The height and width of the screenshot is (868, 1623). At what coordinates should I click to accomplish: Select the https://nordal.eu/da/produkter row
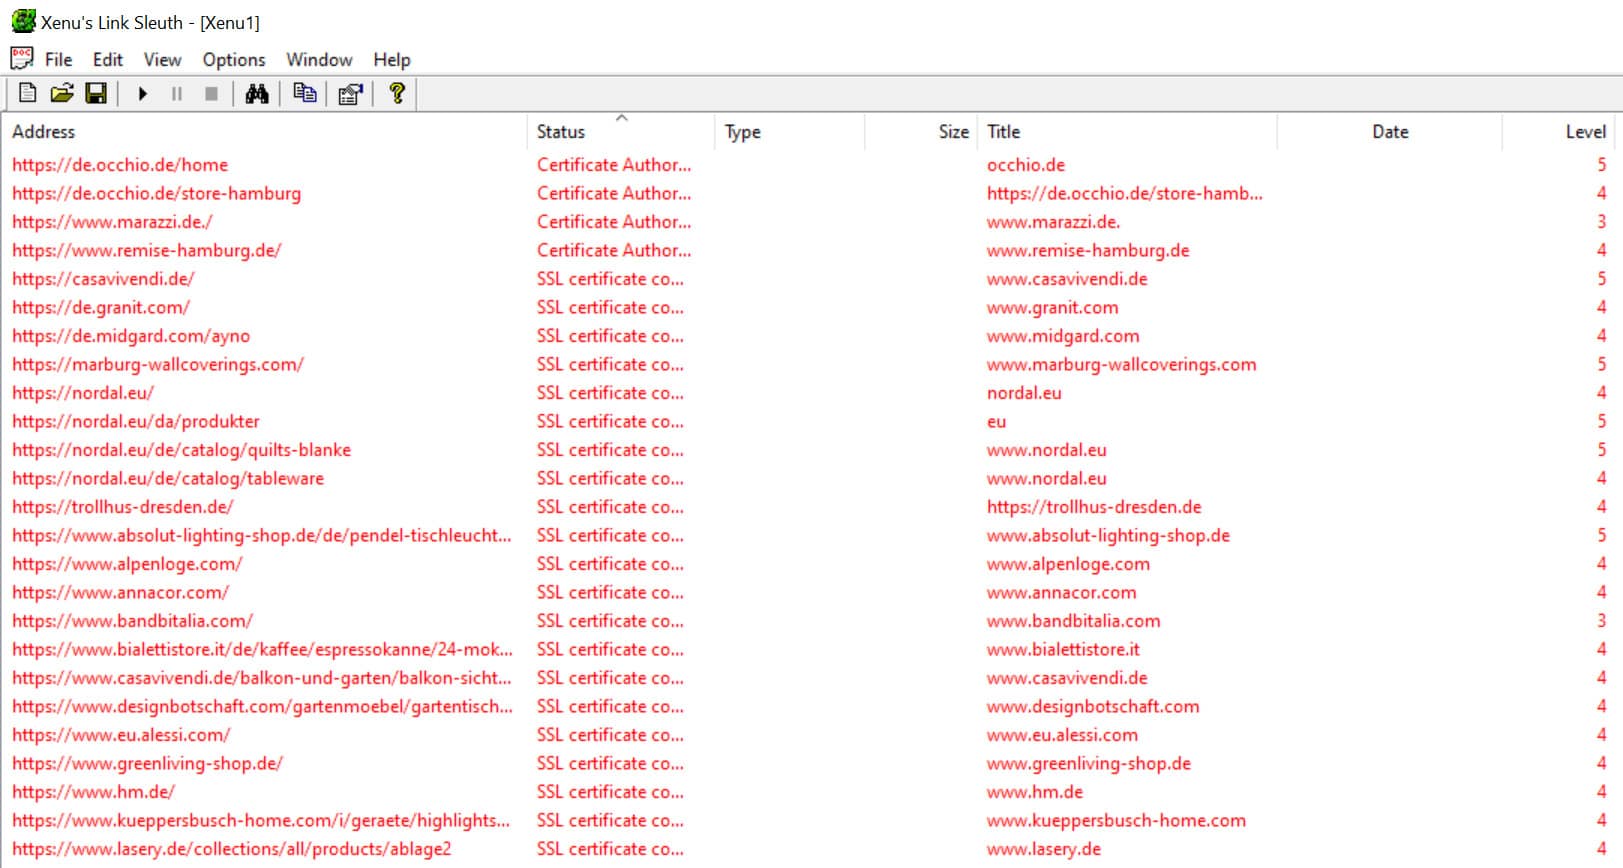click(x=811, y=421)
